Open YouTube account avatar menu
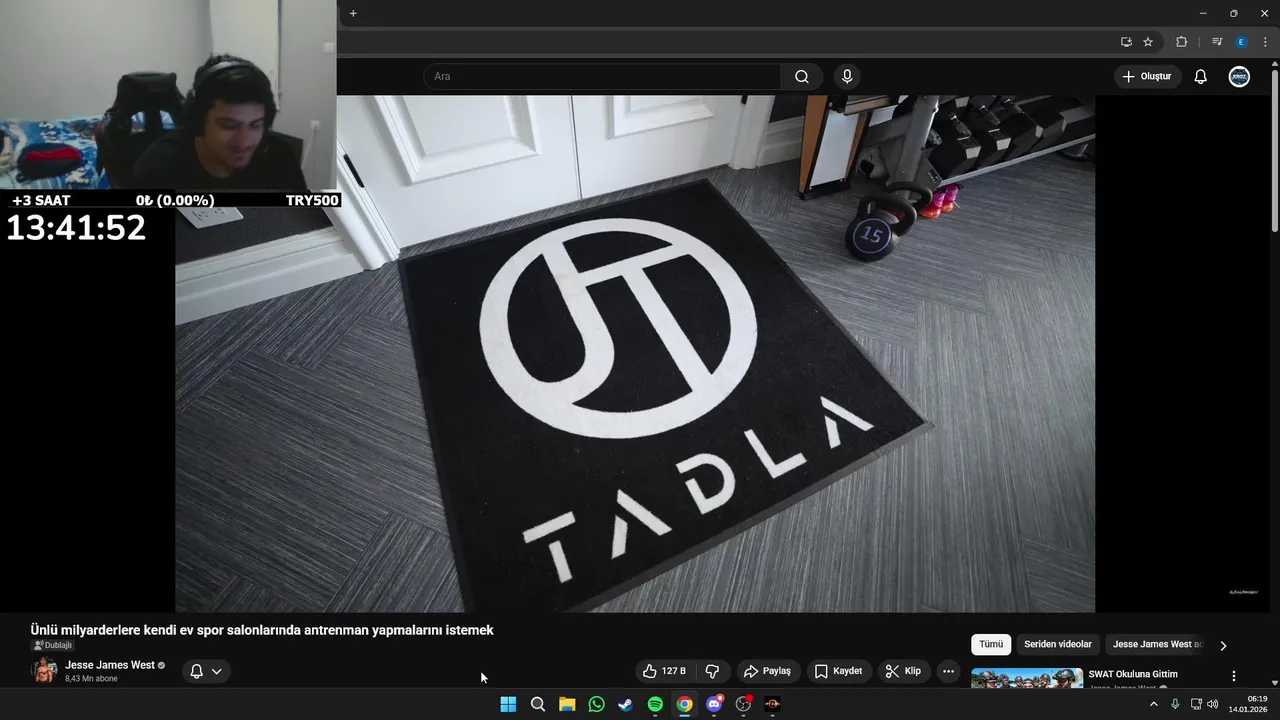This screenshot has height=720, width=1280. (1239, 77)
